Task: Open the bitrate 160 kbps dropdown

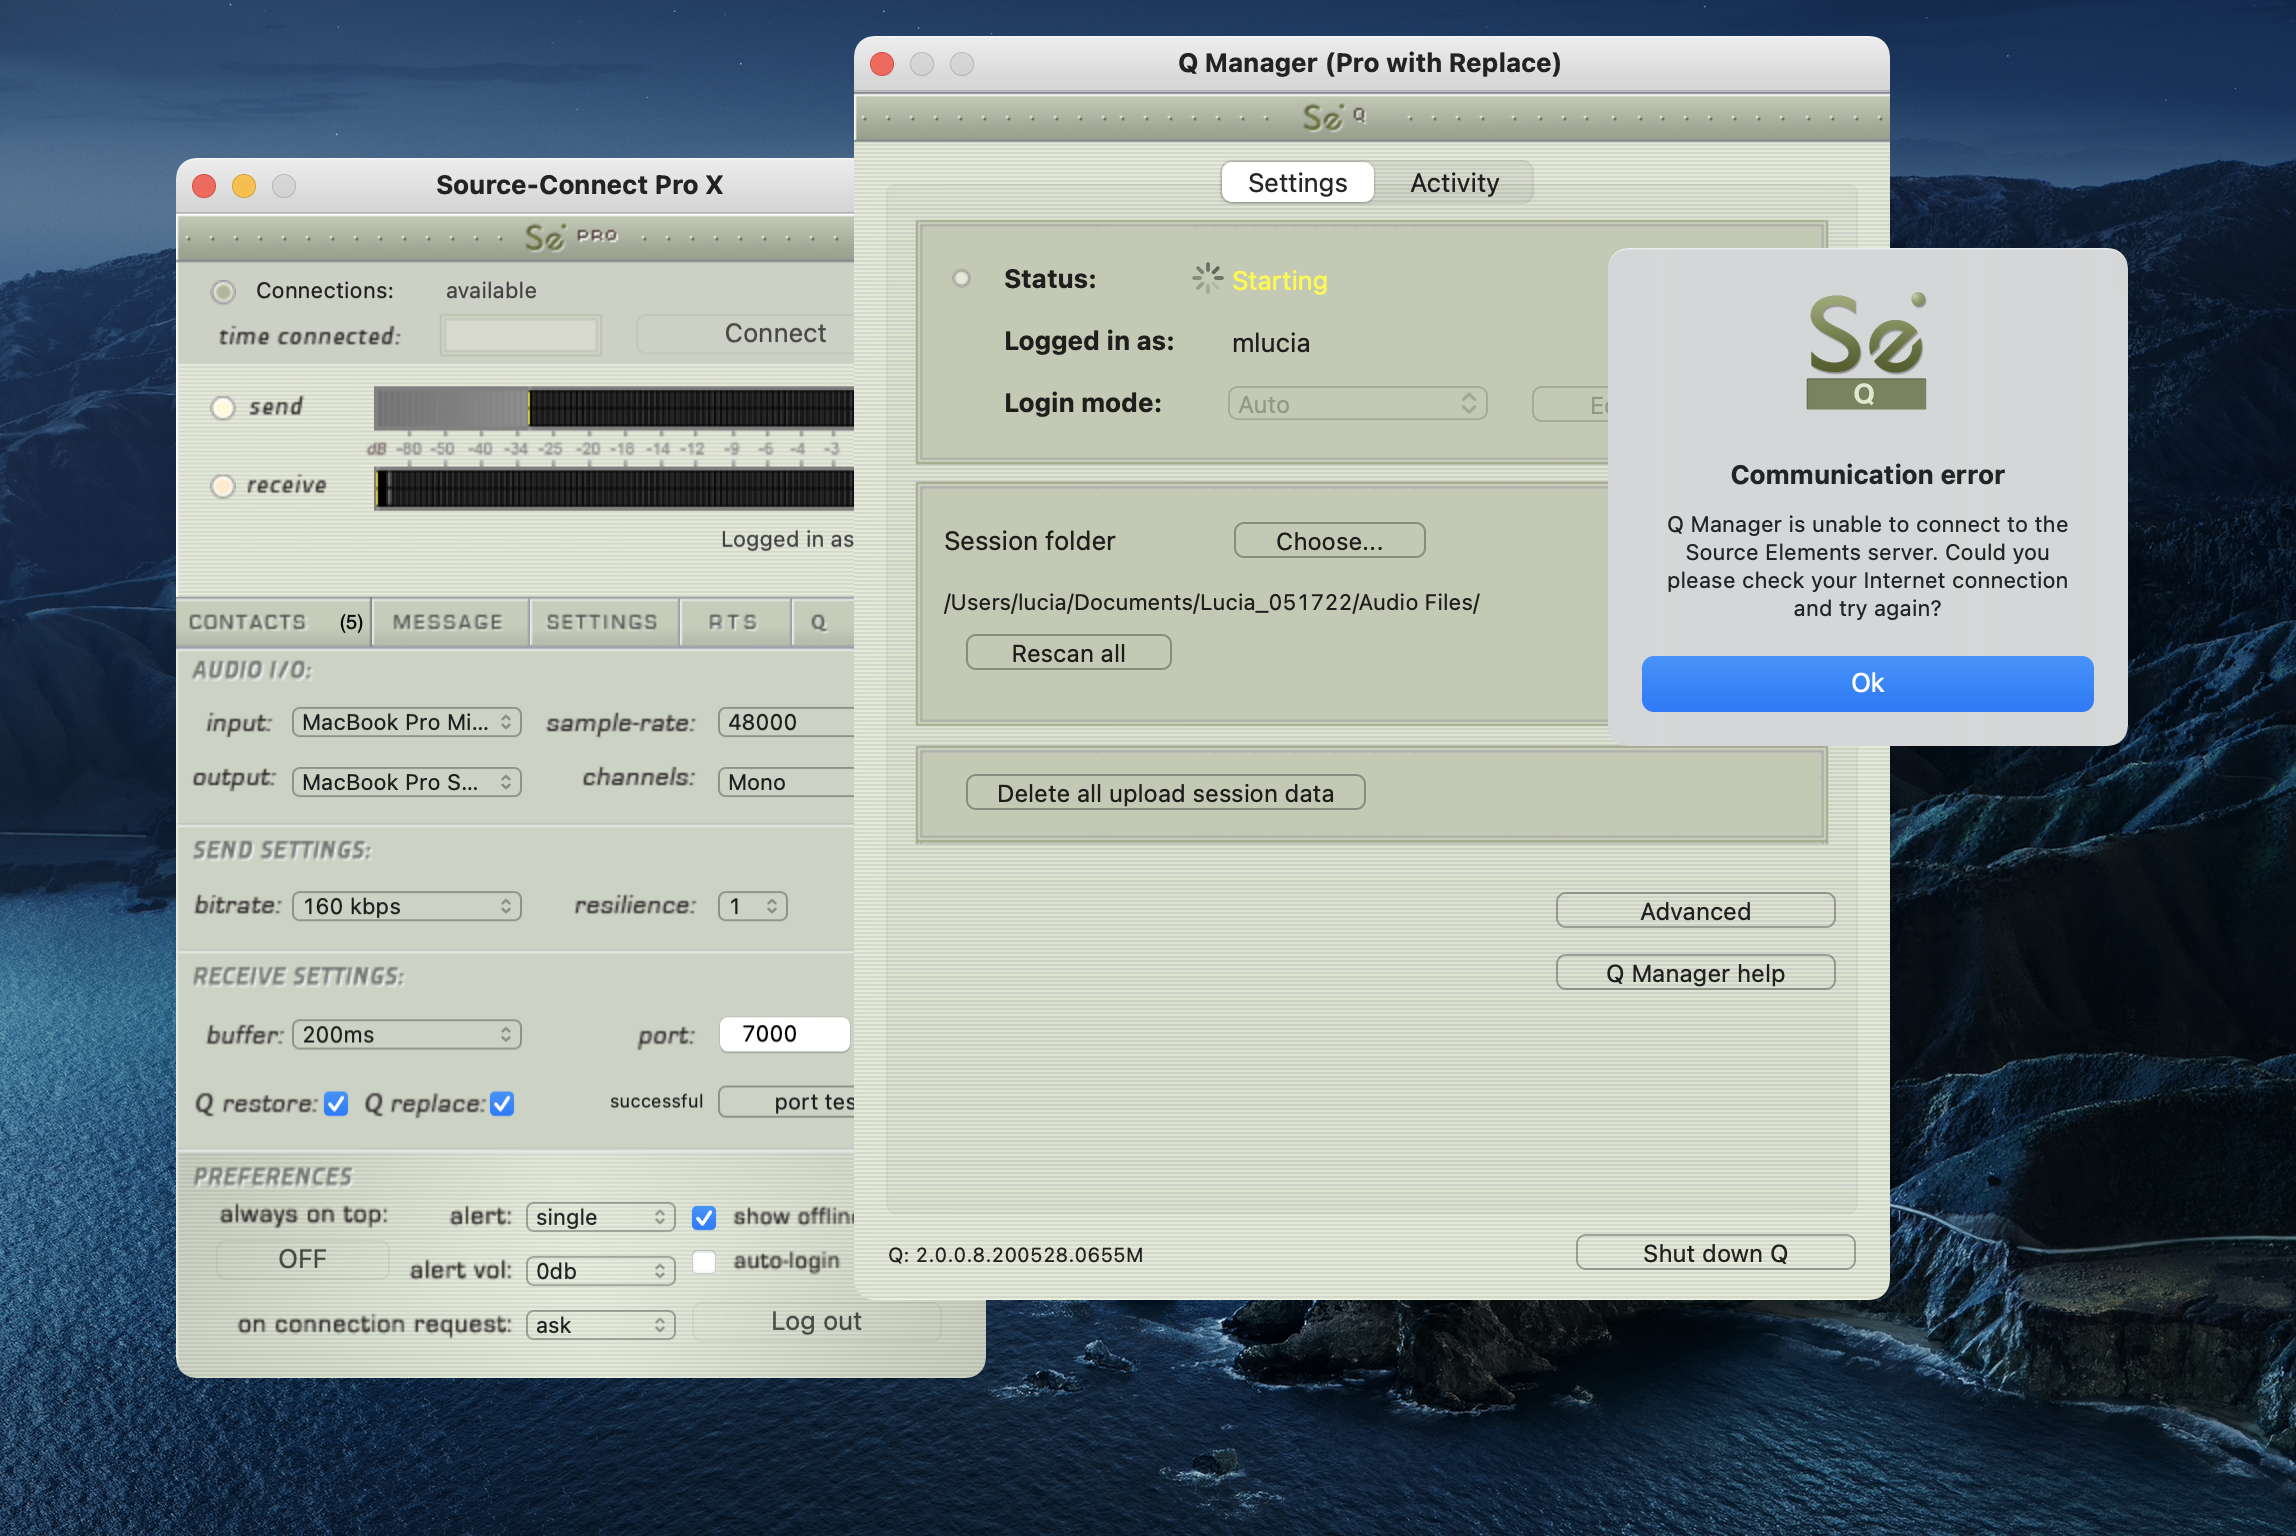Action: pyautogui.click(x=406, y=906)
